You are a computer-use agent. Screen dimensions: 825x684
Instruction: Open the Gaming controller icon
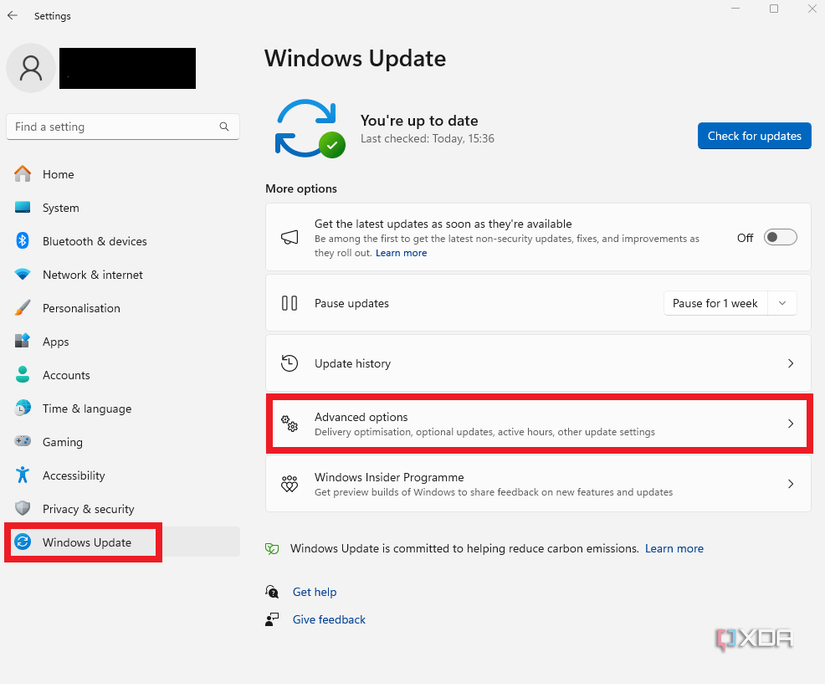22,441
